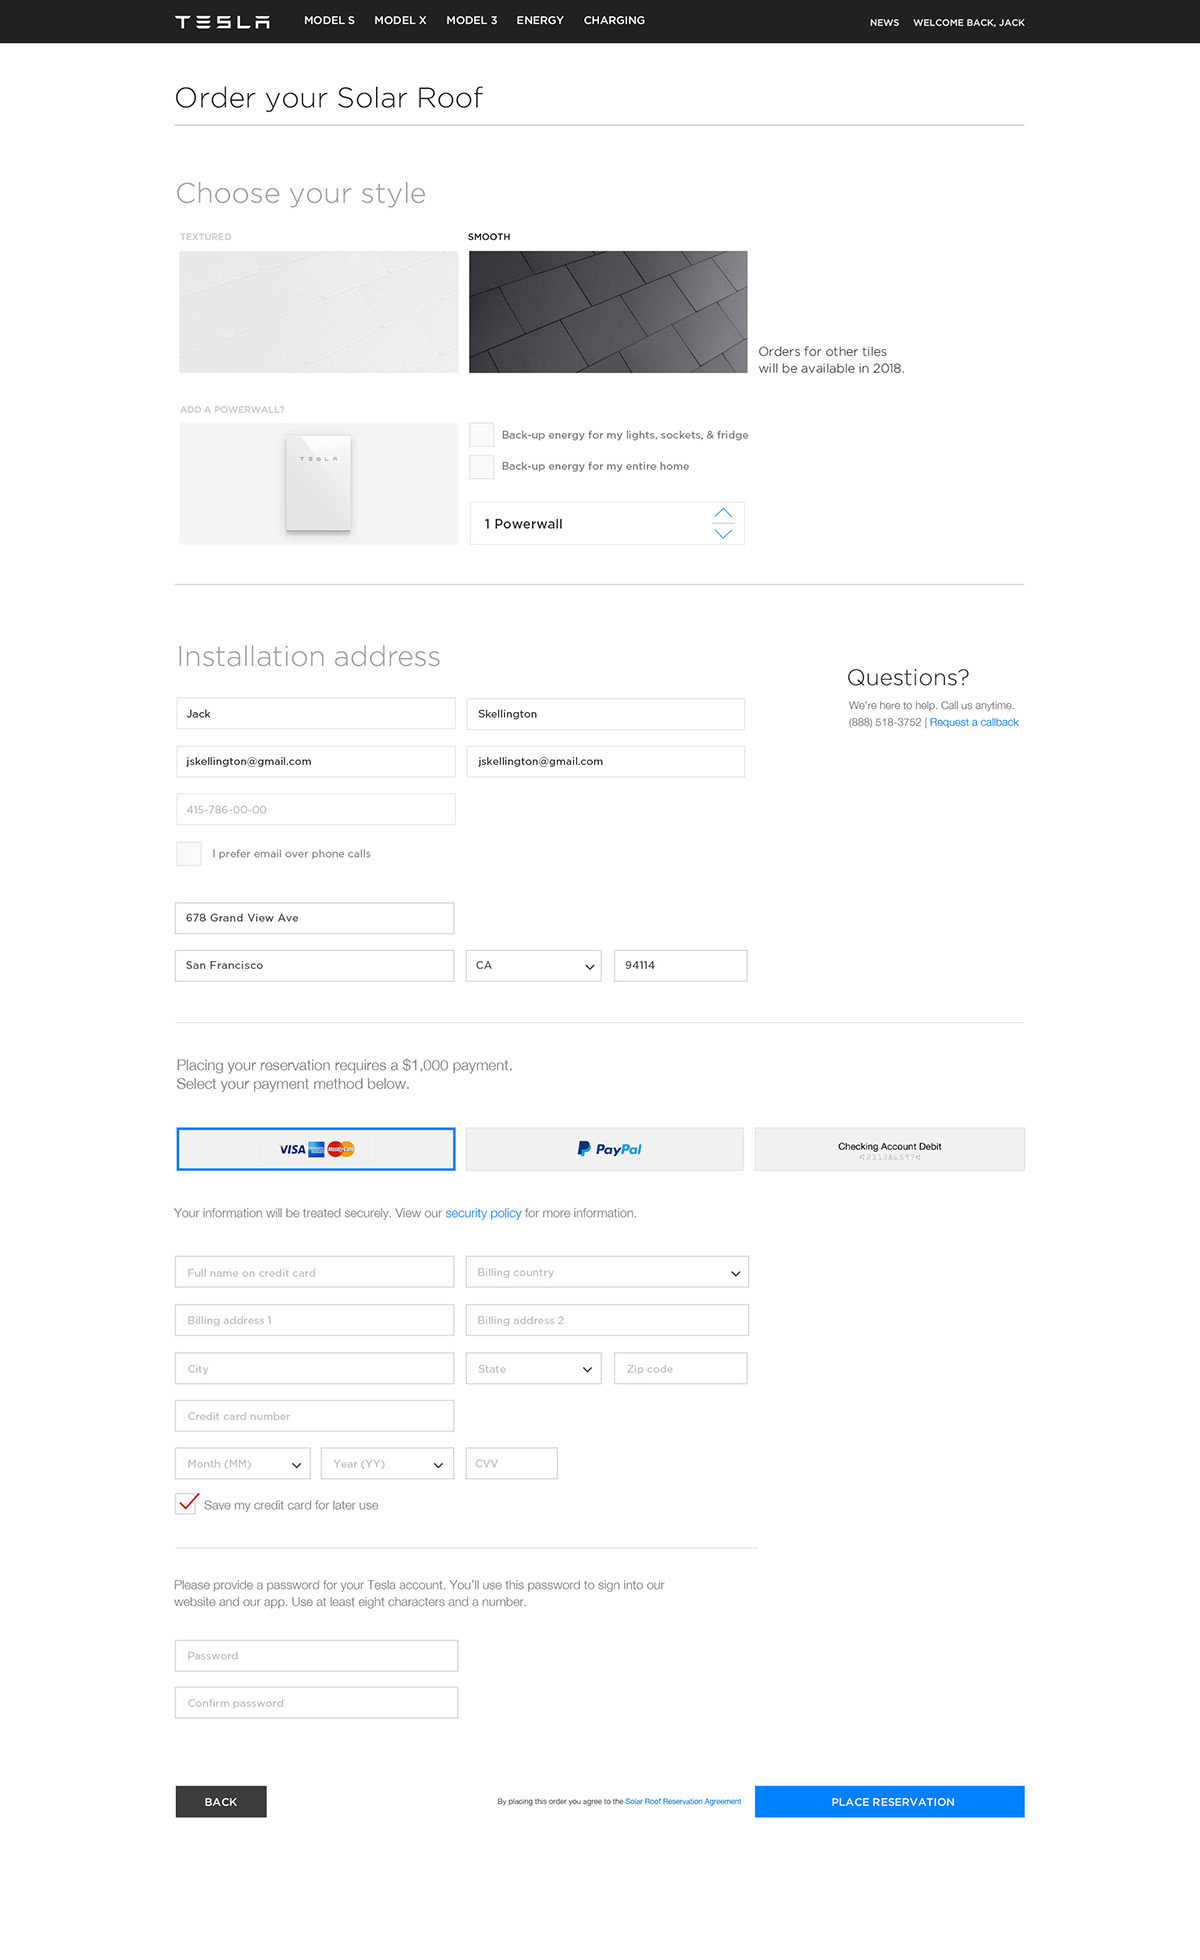Screen dimensions: 1200x1960
Task: Click the 1 Powerwall quantity field
Action: [607, 523]
